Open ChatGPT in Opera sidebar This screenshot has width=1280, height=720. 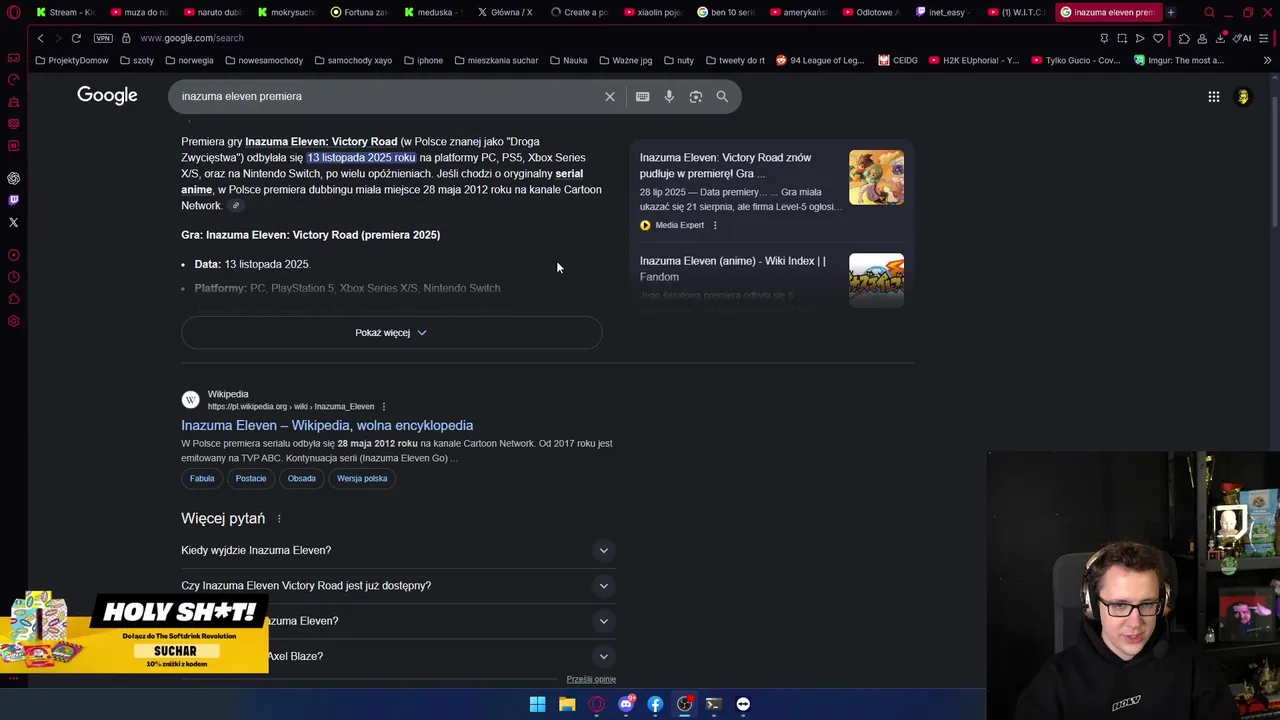coord(13,178)
